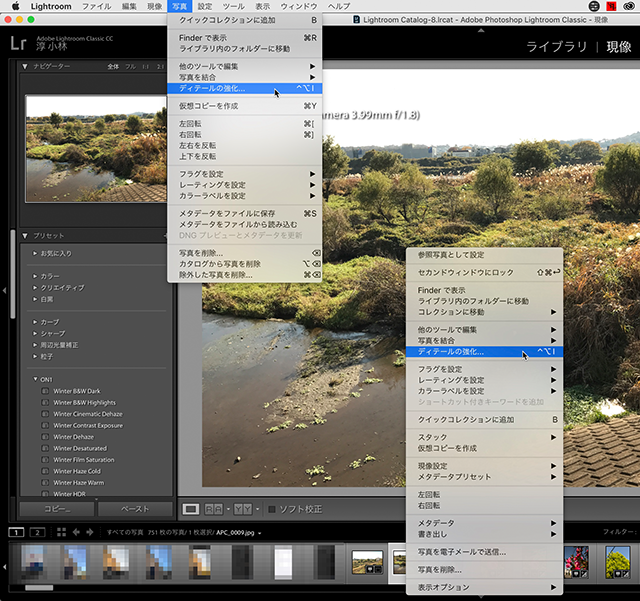The height and width of the screenshot is (601, 640).
Task: Open dropdown arrow next to APC_0009.jpg
Action: (x=260, y=533)
